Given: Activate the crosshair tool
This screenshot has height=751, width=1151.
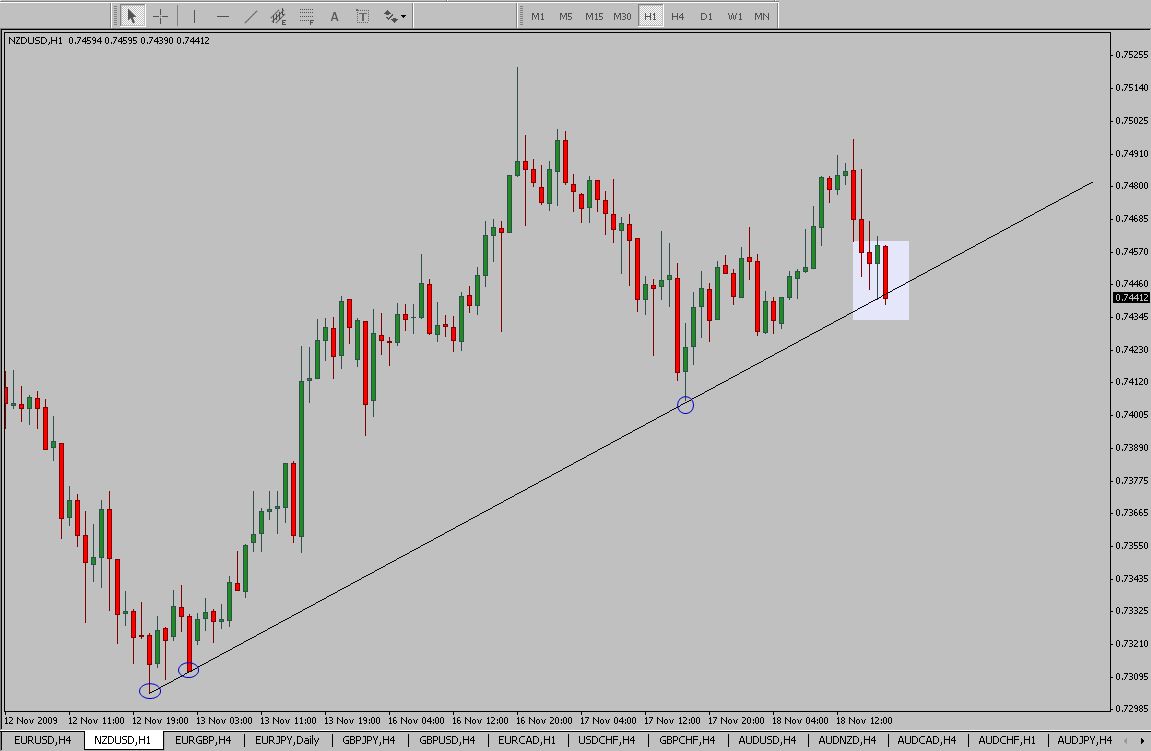Looking at the screenshot, I should click(160, 16).
